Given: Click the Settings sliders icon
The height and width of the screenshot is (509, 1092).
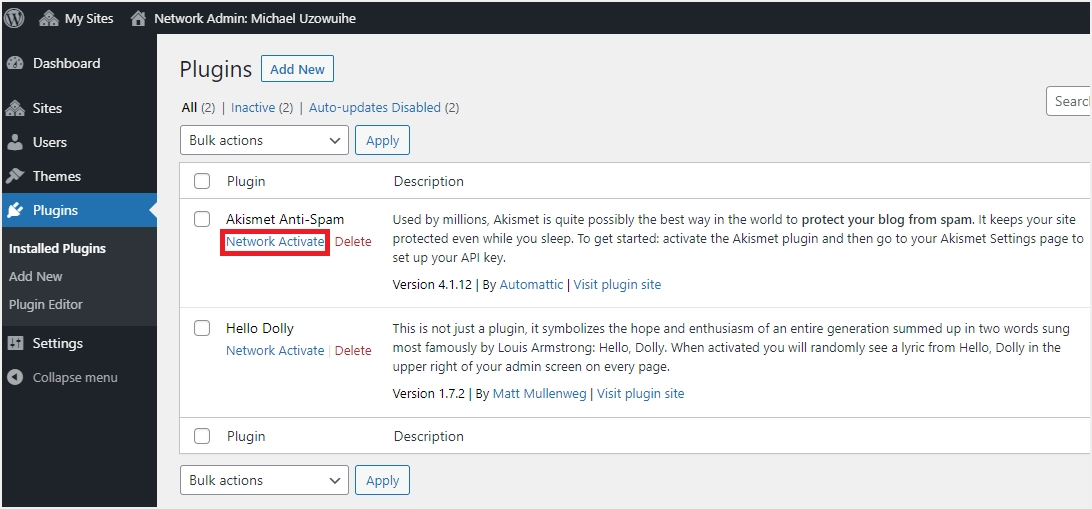Looking at the screenshot, I should [x=15, y=343].
